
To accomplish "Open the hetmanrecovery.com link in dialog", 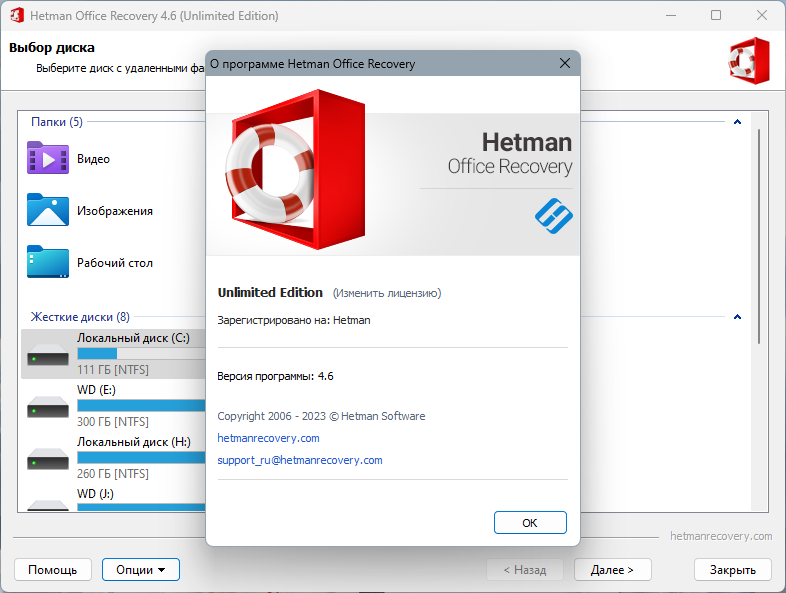I will [x=268, y=438].
